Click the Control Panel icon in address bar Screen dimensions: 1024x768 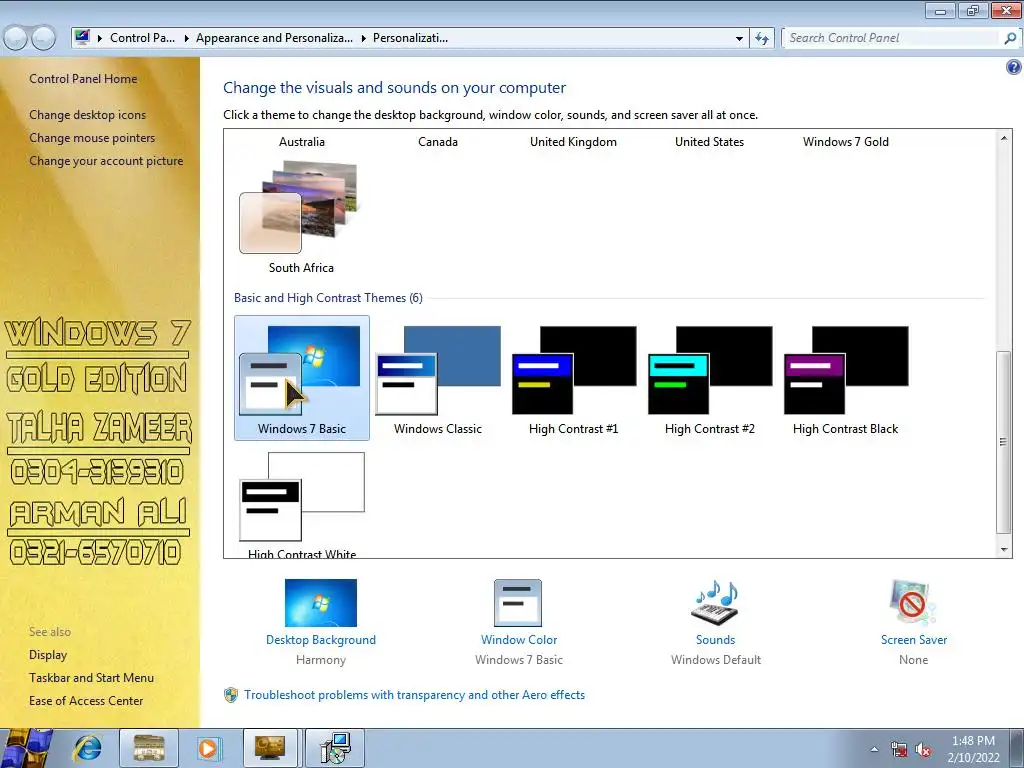pos(82,37)
